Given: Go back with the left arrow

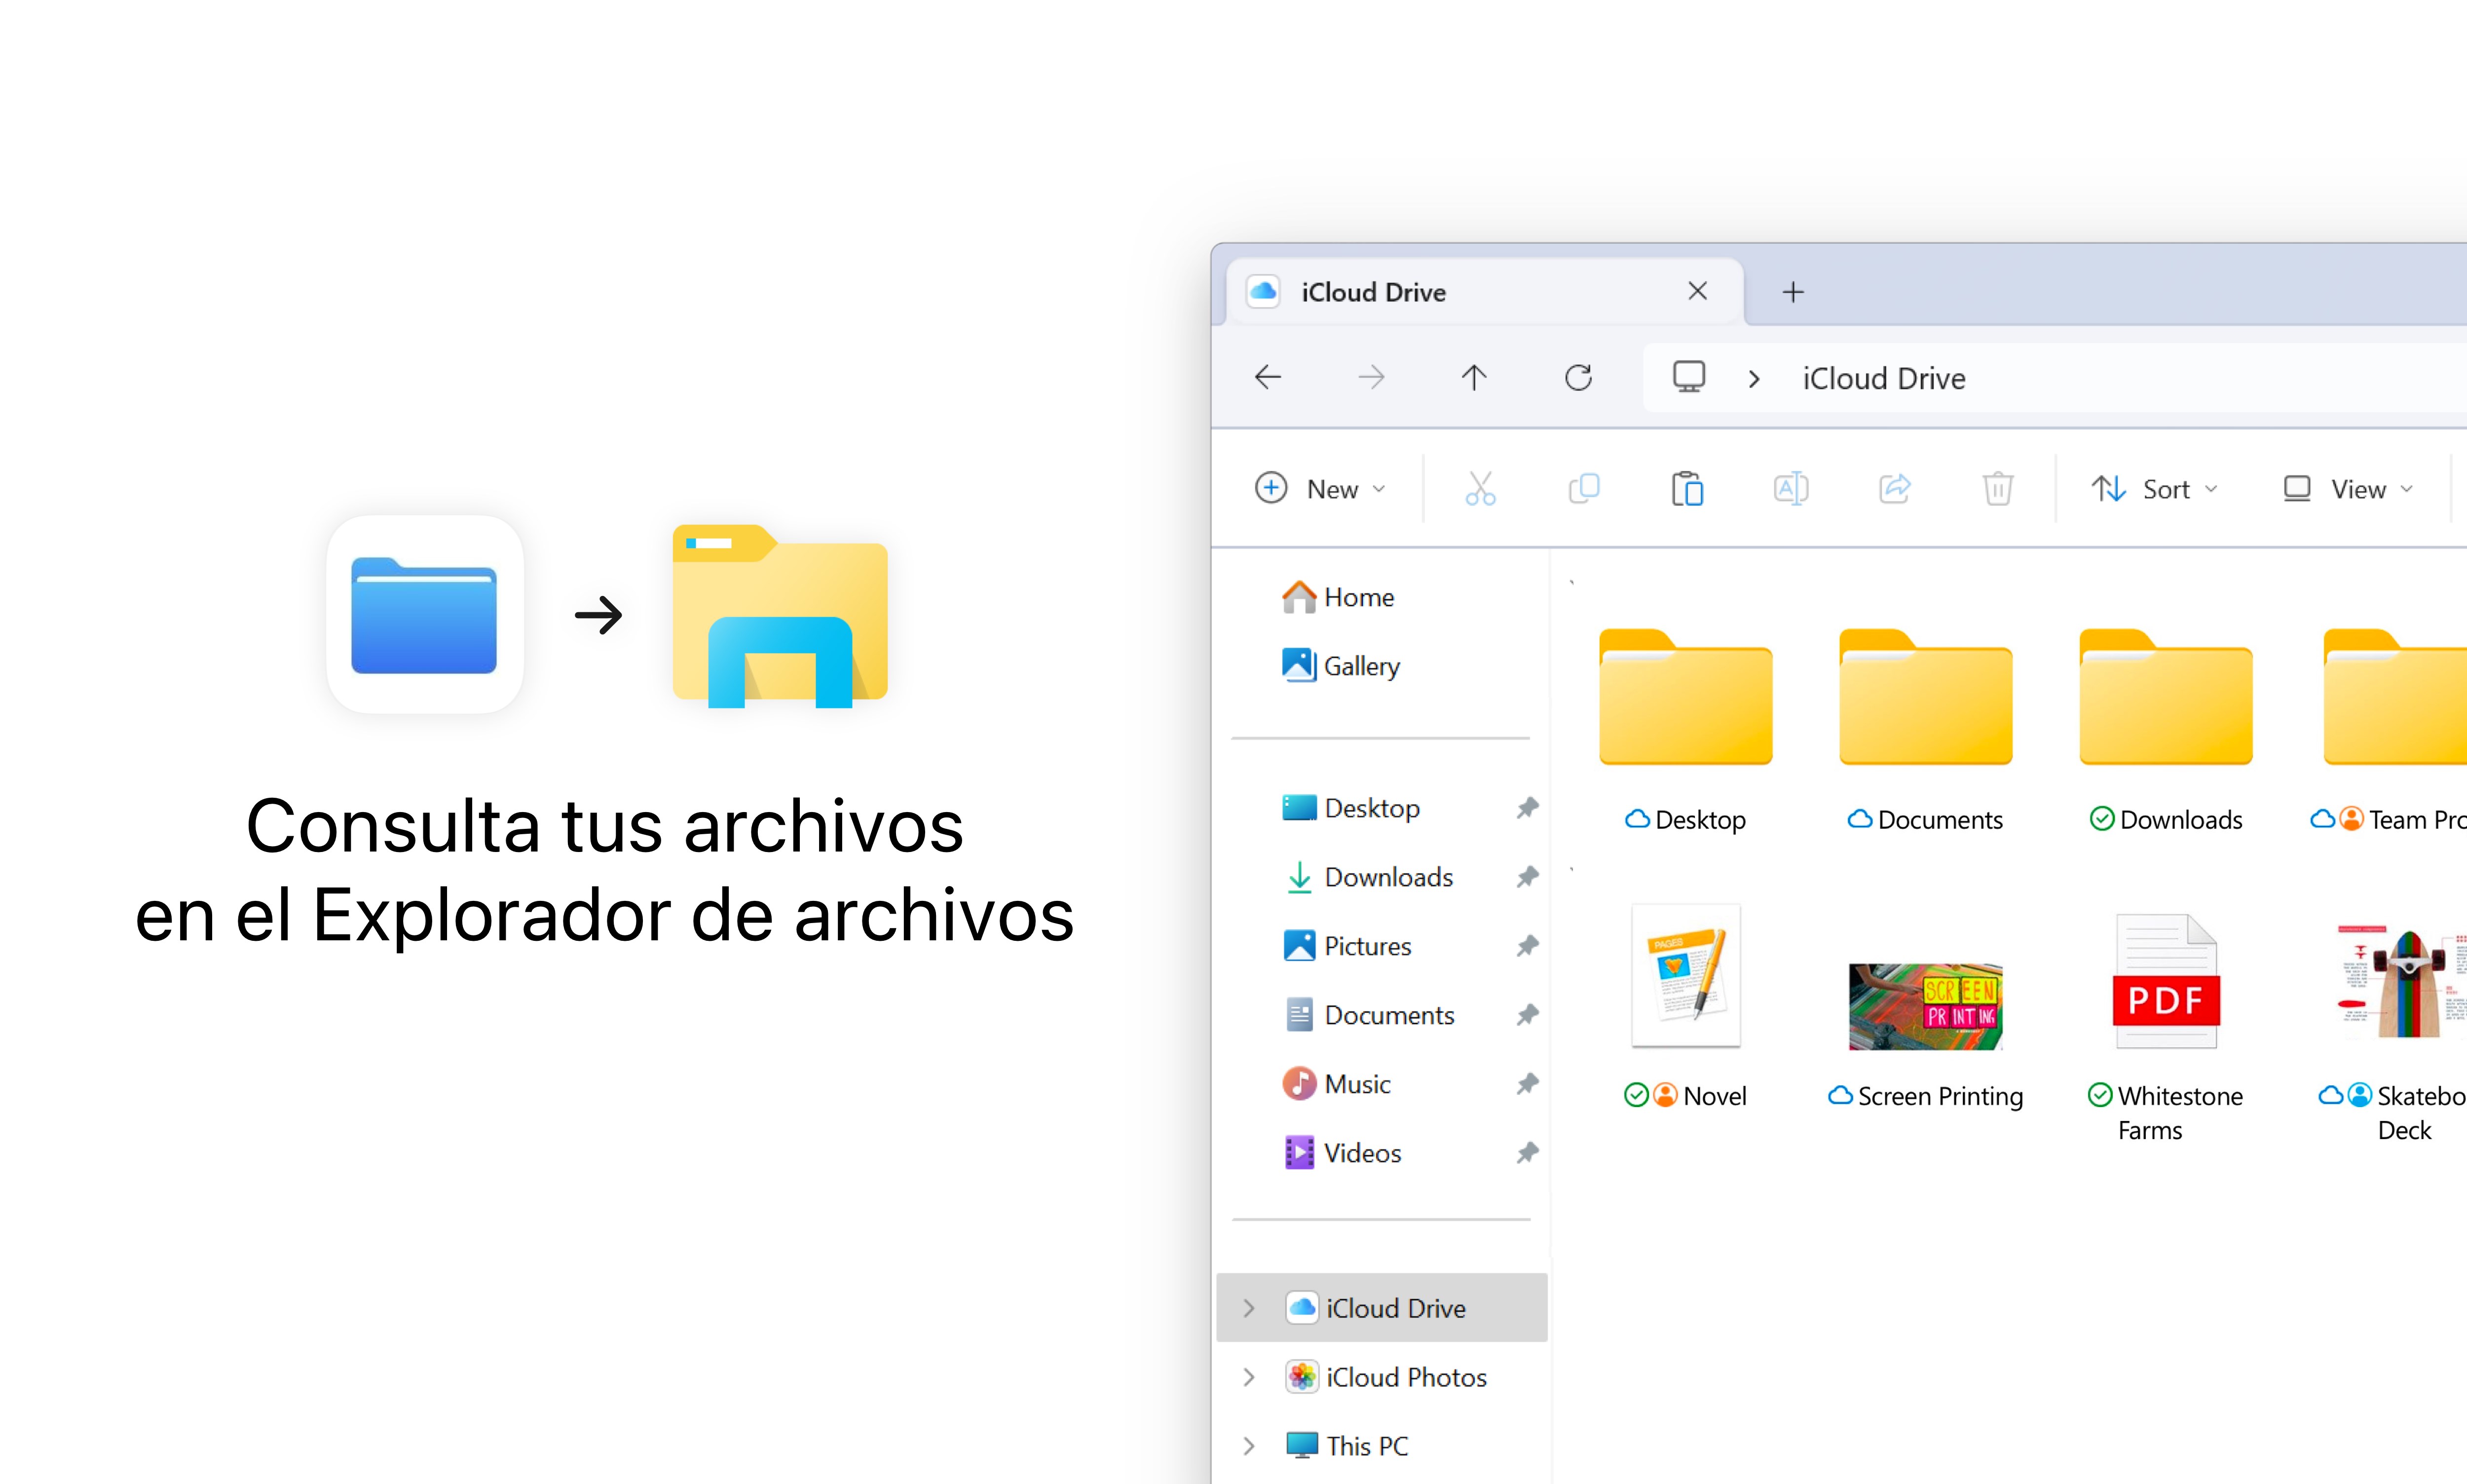Looking at the screenshot, I should (1268, 377).
